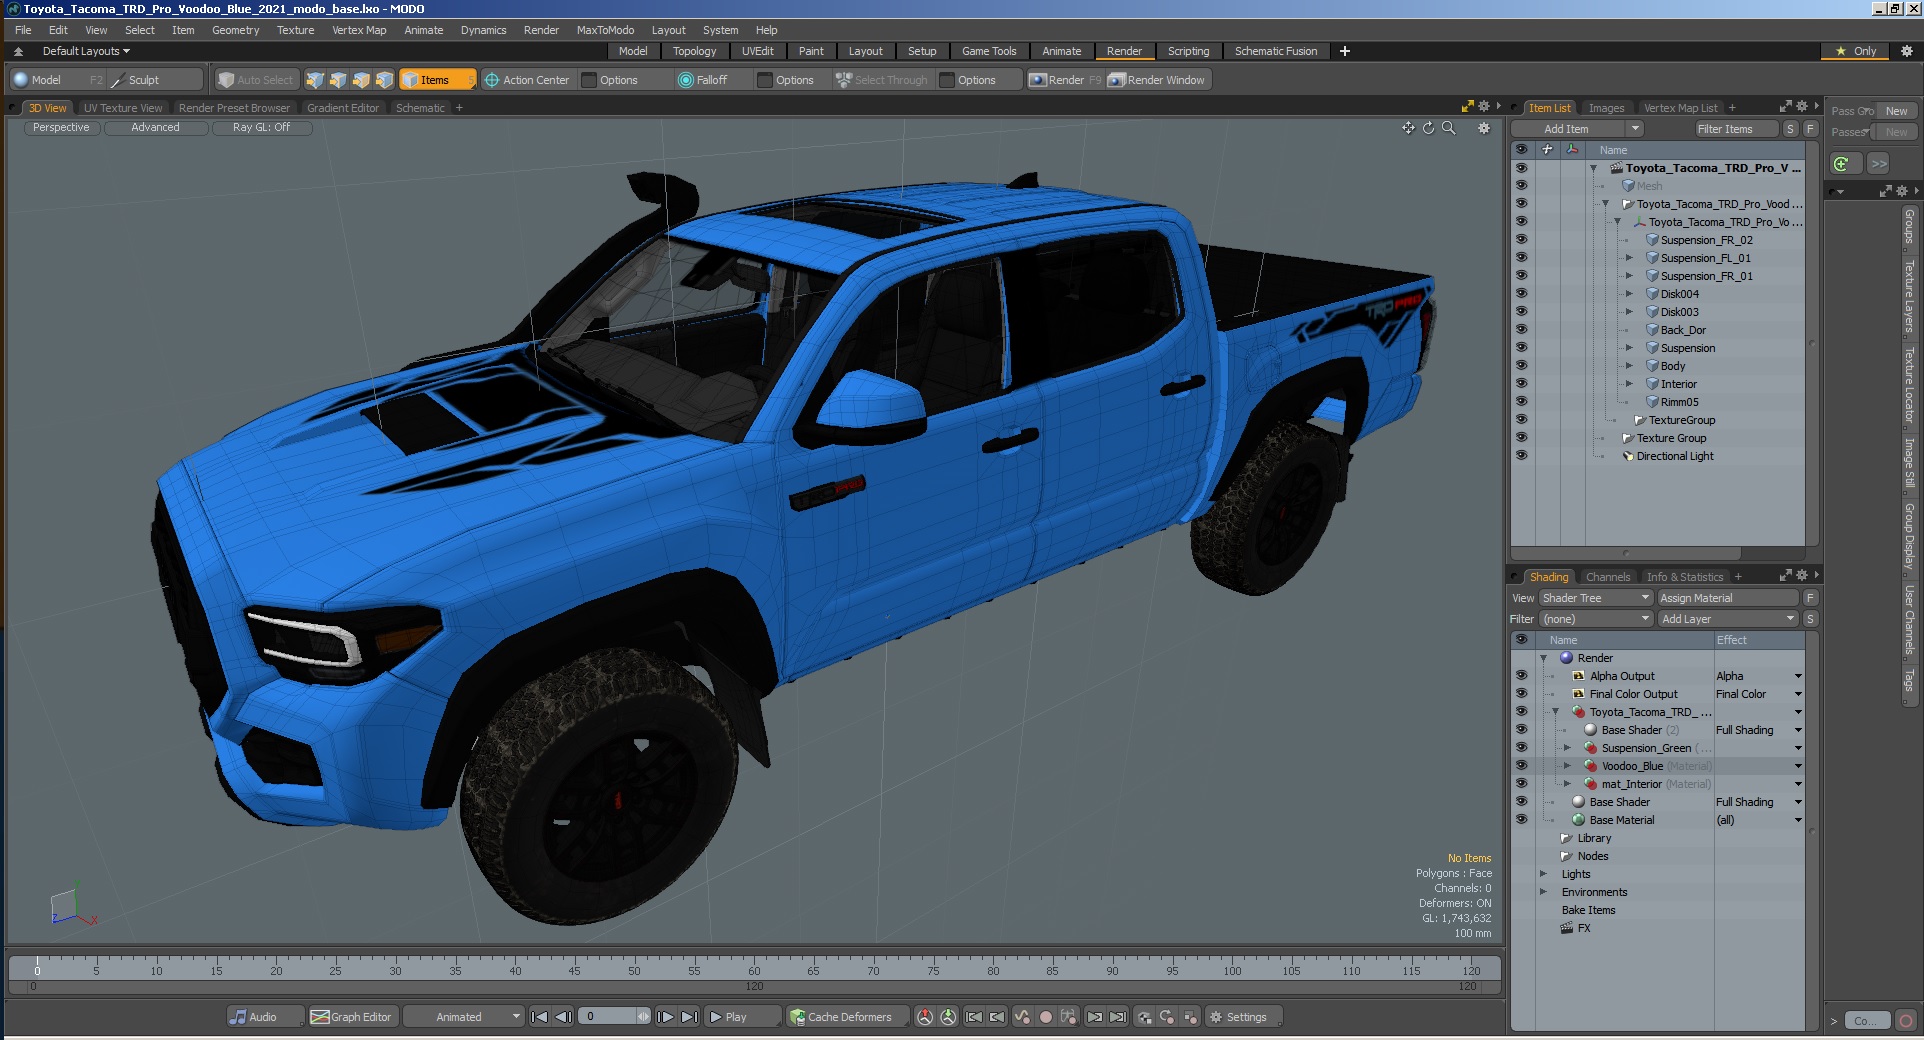Switch to Channels tab
Viewport: 1924px width, 1040px height.
coord(1608,577)
